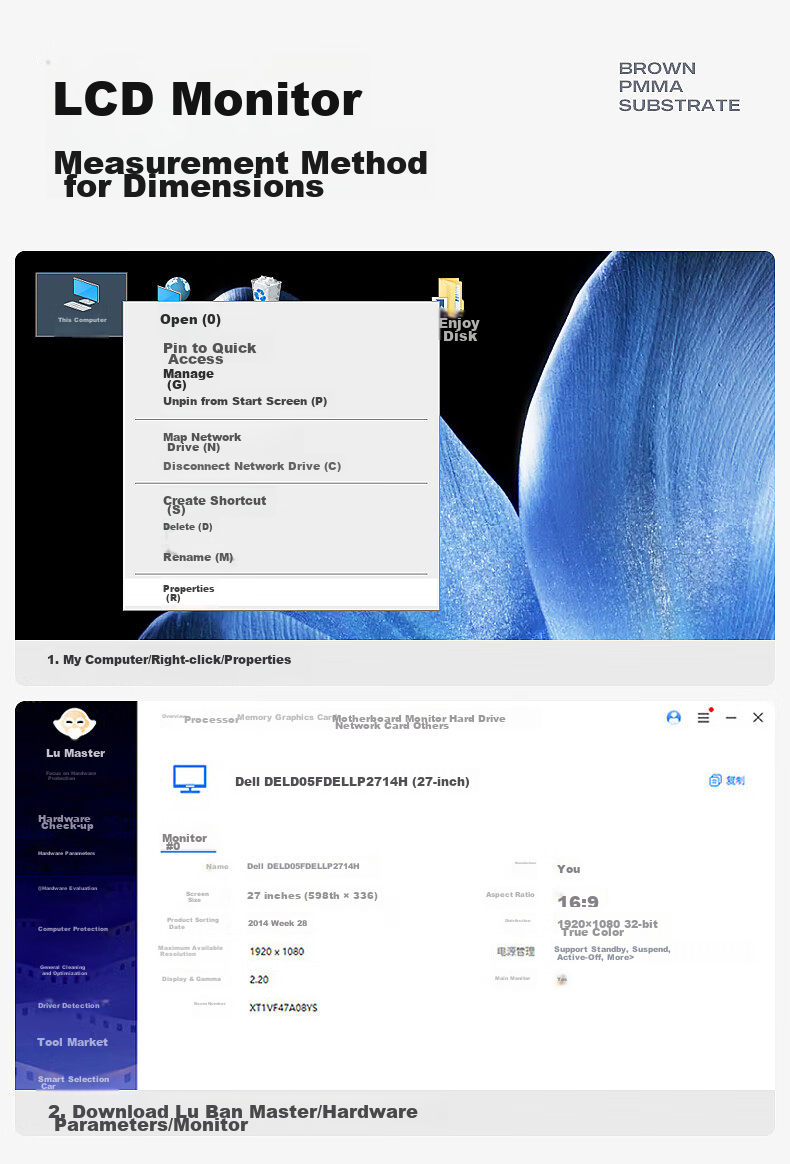
Task: Click Delete (D) menu entry
Action: click(188, 526)
